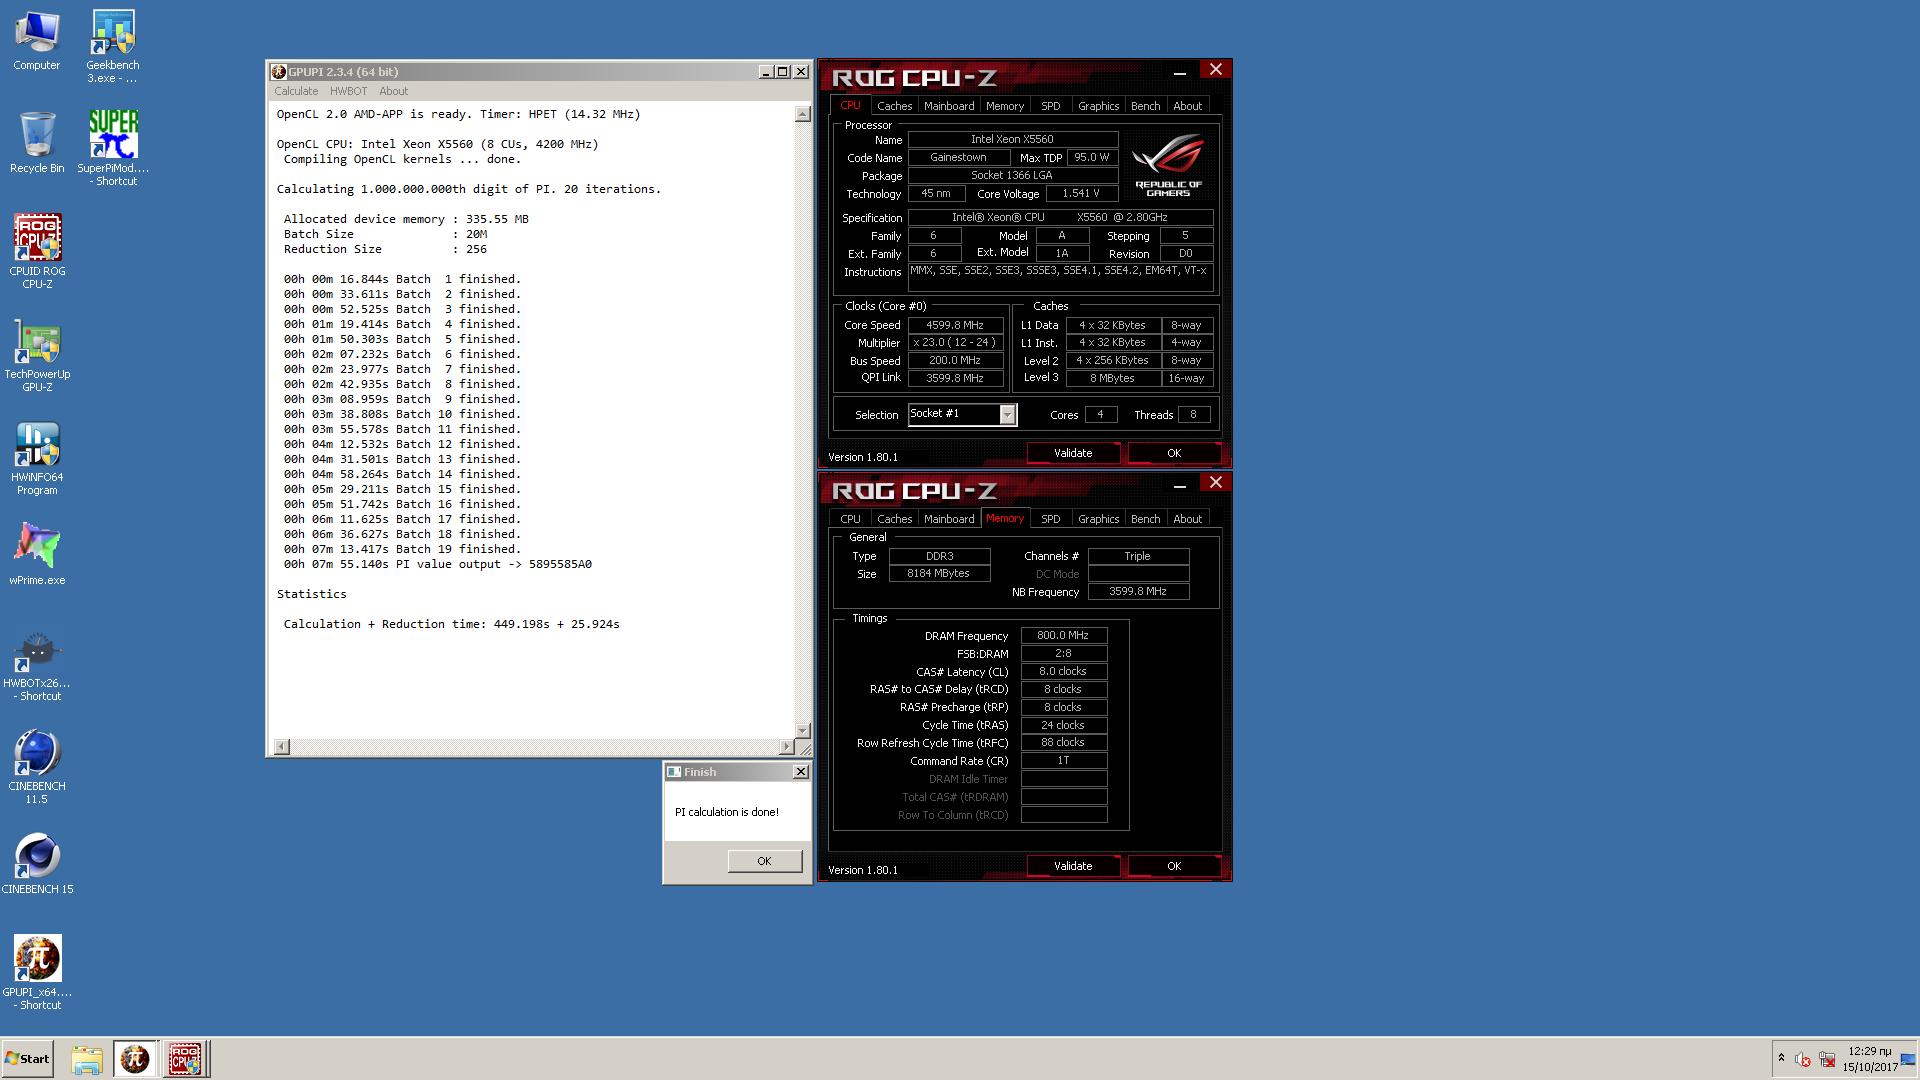Select Bench tab in top CPU-Z window
Image resolution: width=1920 pixels, height=1080 pixels.
1145,106
